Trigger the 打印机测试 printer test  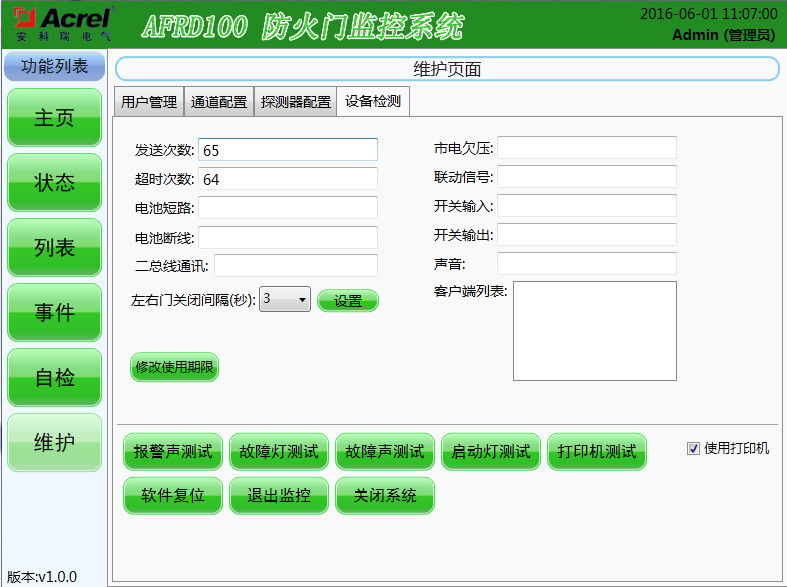click(597, 452)
